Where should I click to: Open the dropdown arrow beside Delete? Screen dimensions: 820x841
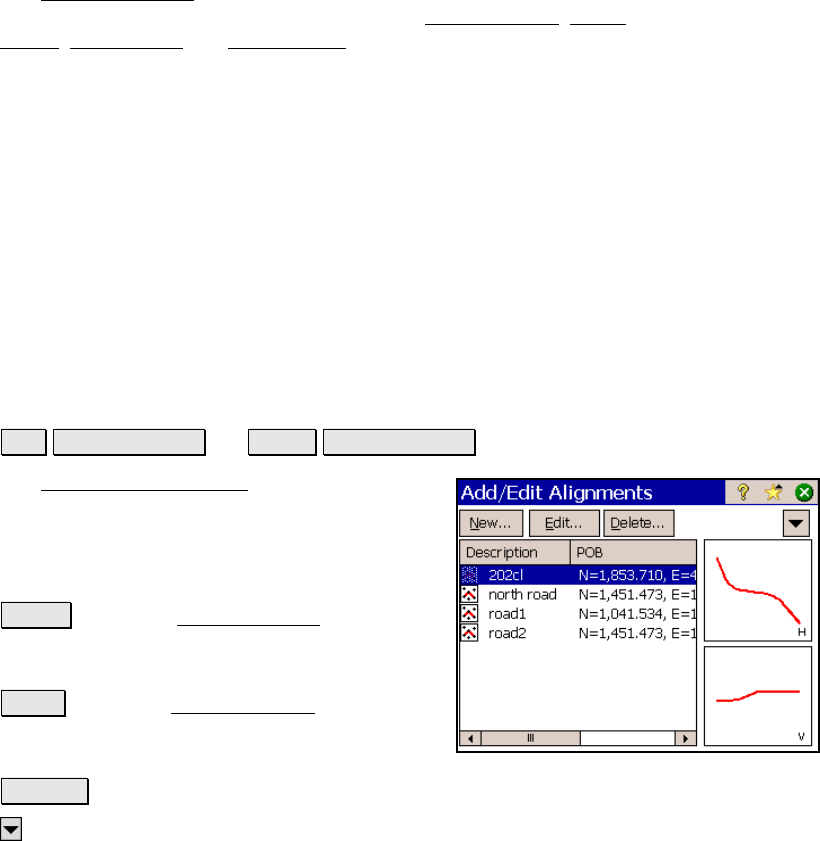(796, 522)
